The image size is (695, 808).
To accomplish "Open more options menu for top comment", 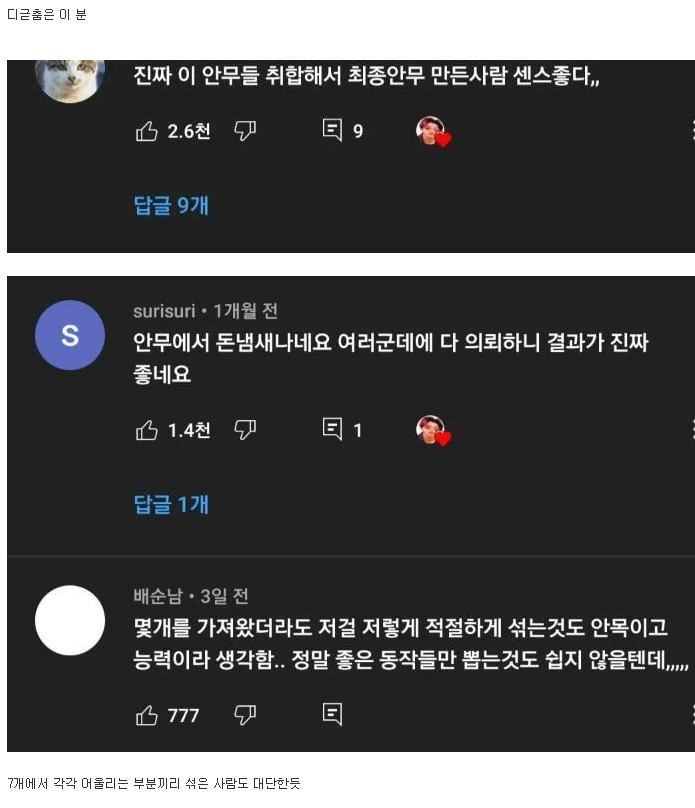I will [693, 130].
